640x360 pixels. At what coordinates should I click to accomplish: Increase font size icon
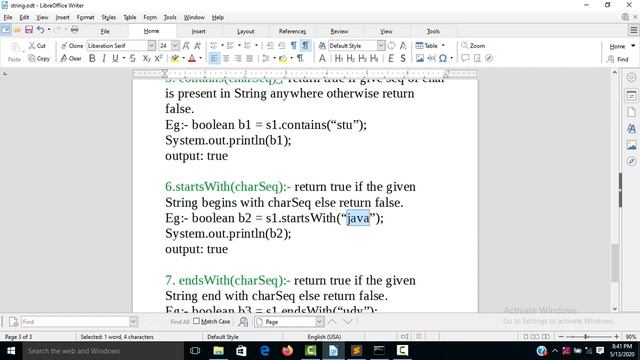pos(186,46)
